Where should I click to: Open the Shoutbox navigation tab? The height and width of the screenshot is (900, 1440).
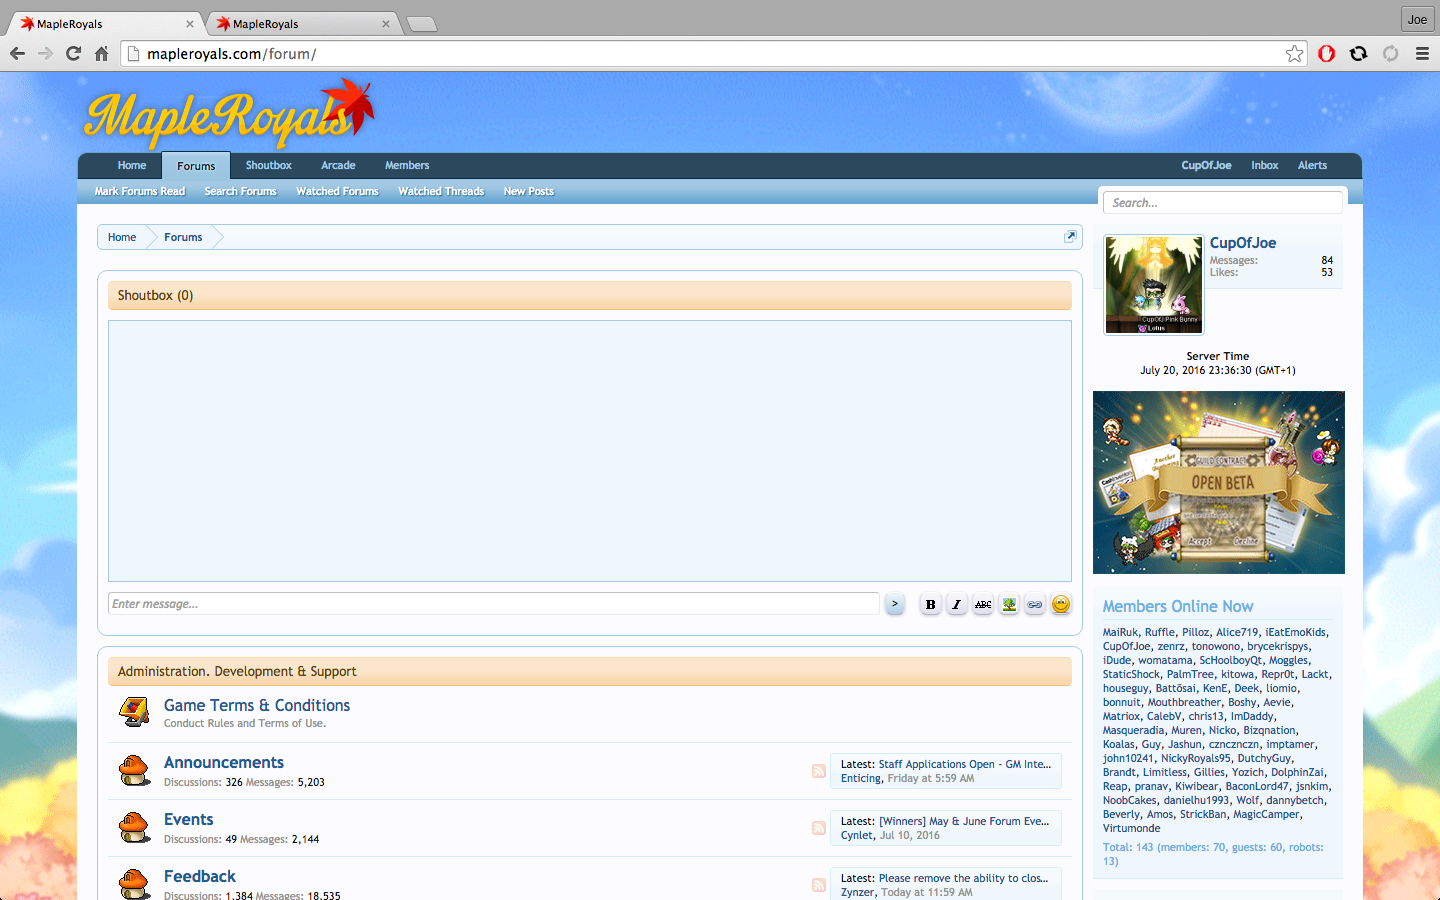[x=269, y=166]
